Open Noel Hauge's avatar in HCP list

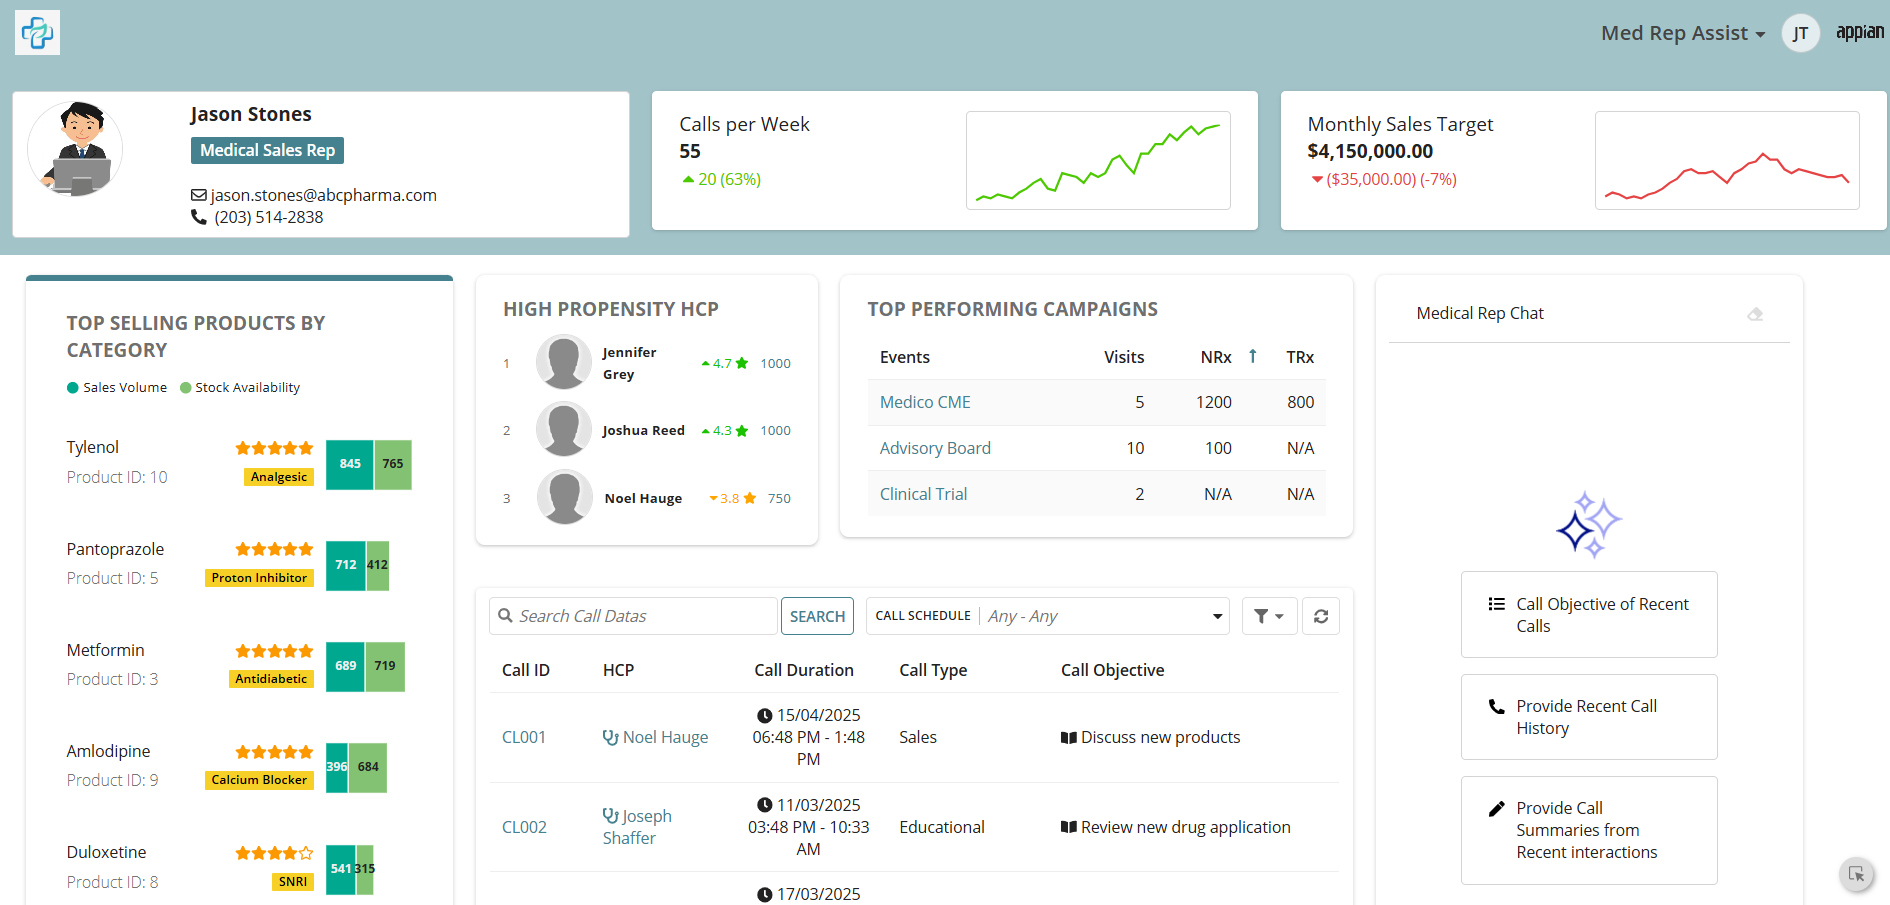coord(565,497)
